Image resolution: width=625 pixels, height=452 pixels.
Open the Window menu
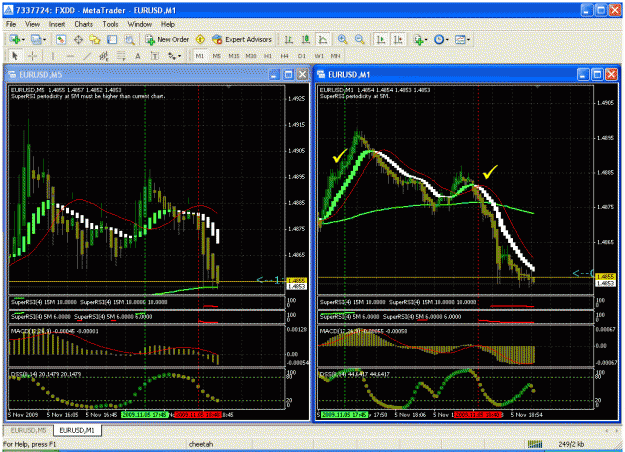pyautogui.click(x=140, y=24)
